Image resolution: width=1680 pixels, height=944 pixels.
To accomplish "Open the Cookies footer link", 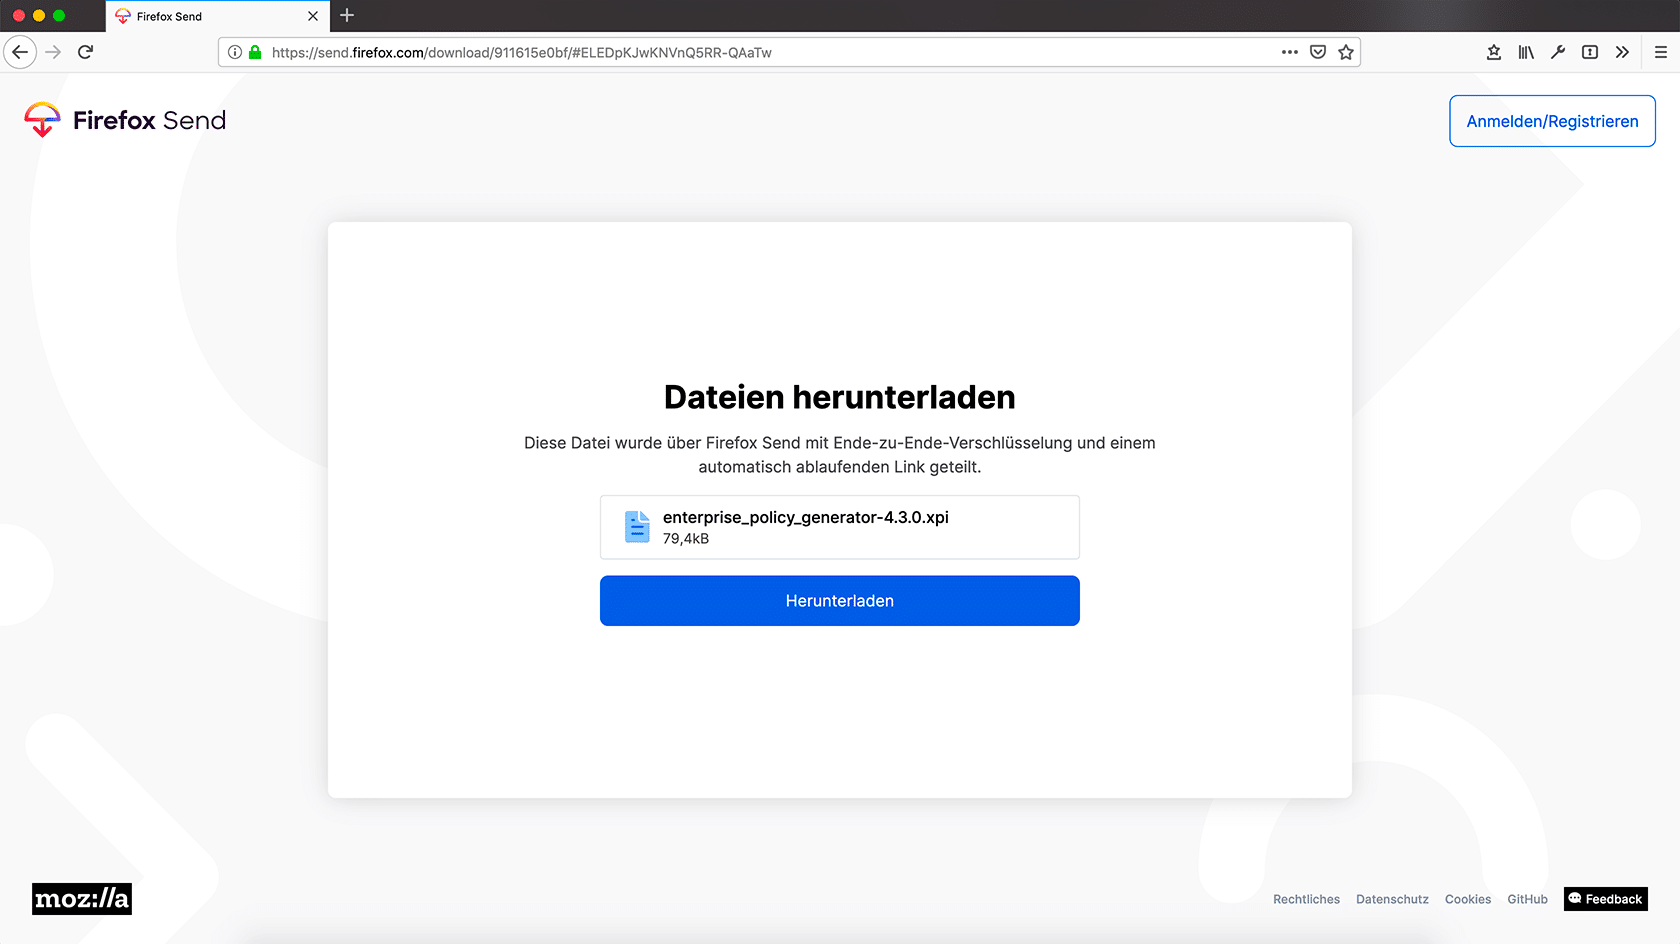I will 1468,899.
